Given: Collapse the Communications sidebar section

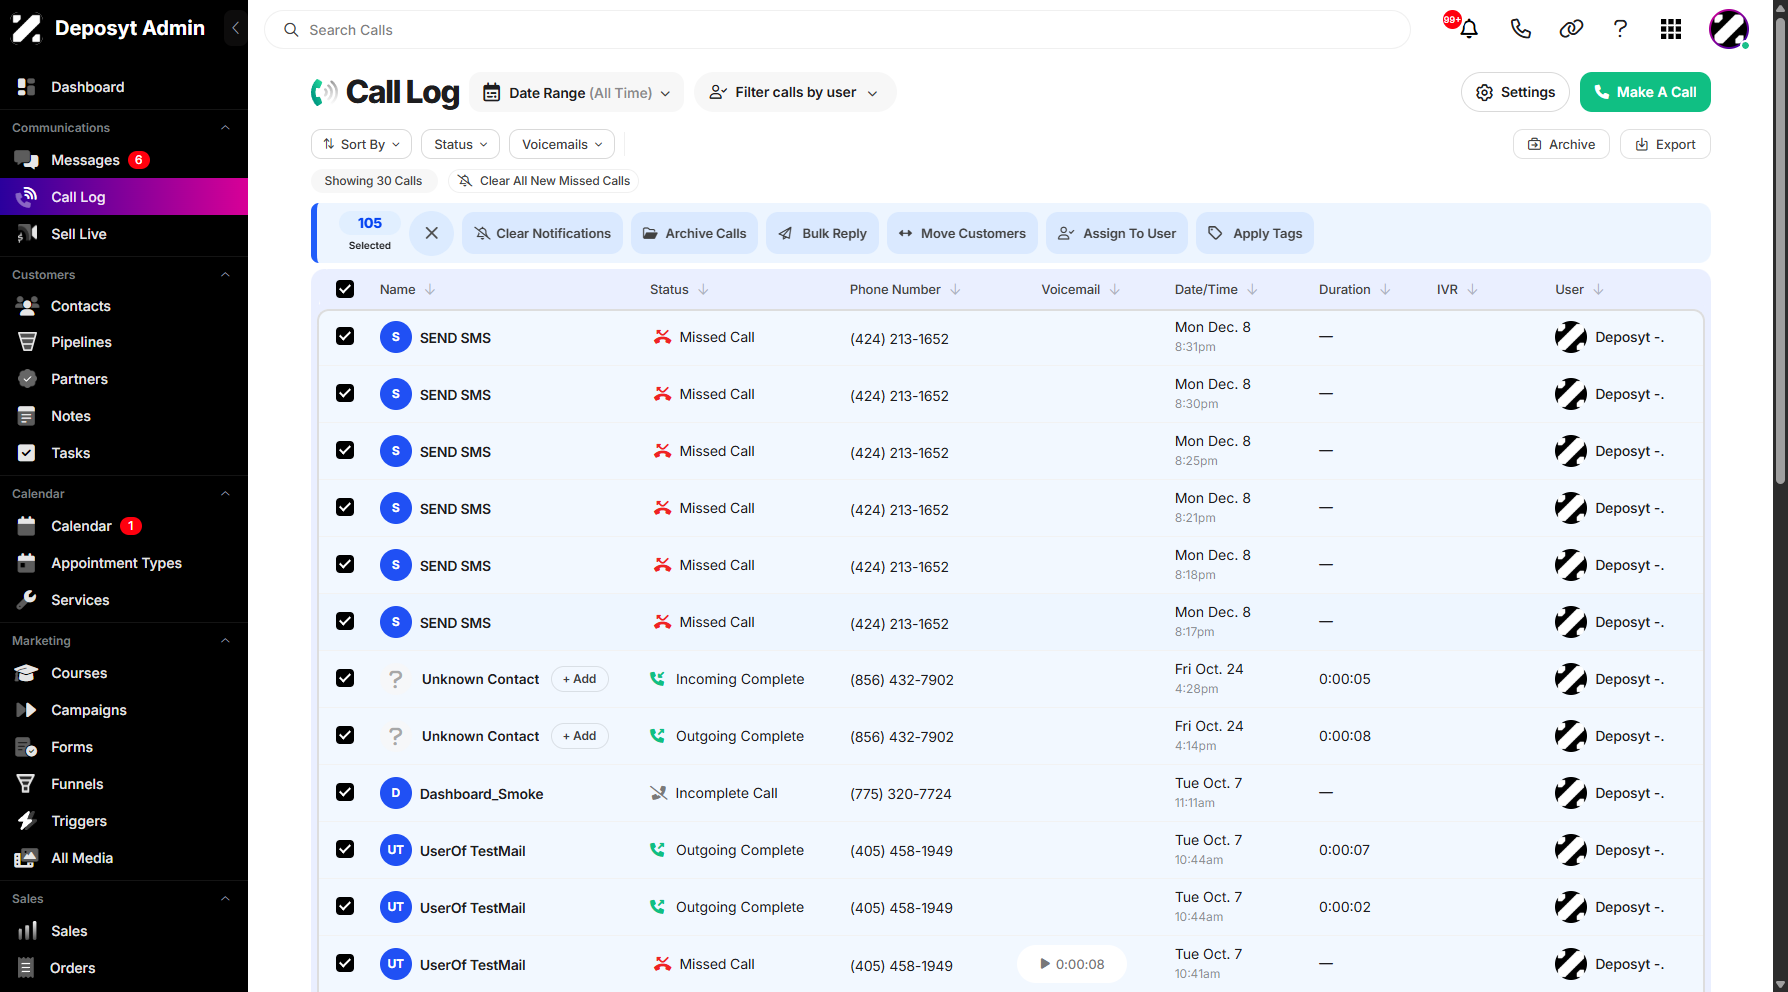Looking at the screenshot, I should (x=225, y=128).
